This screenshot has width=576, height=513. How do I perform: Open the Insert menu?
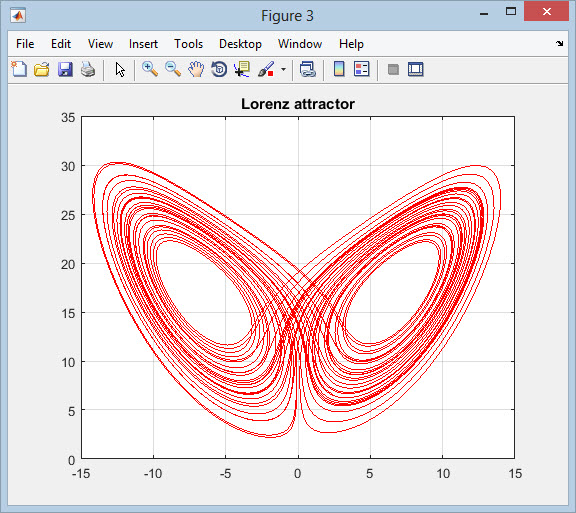click(x=143, y=44)
